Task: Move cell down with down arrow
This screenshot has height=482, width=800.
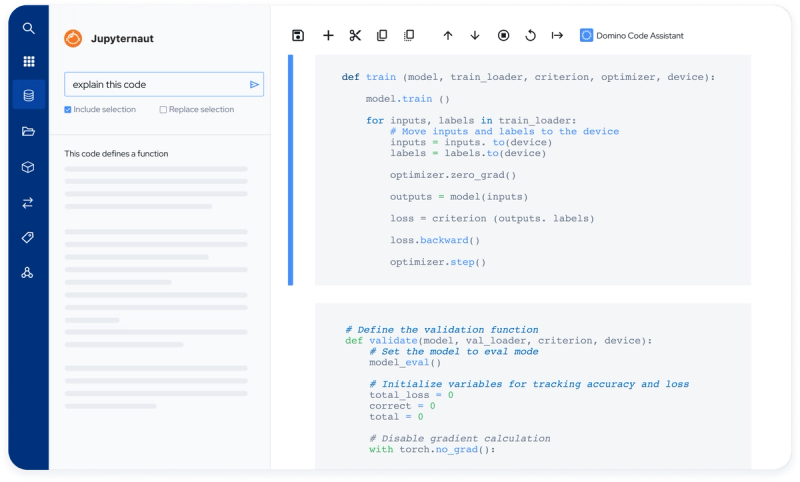Action: tap(475, 35)
